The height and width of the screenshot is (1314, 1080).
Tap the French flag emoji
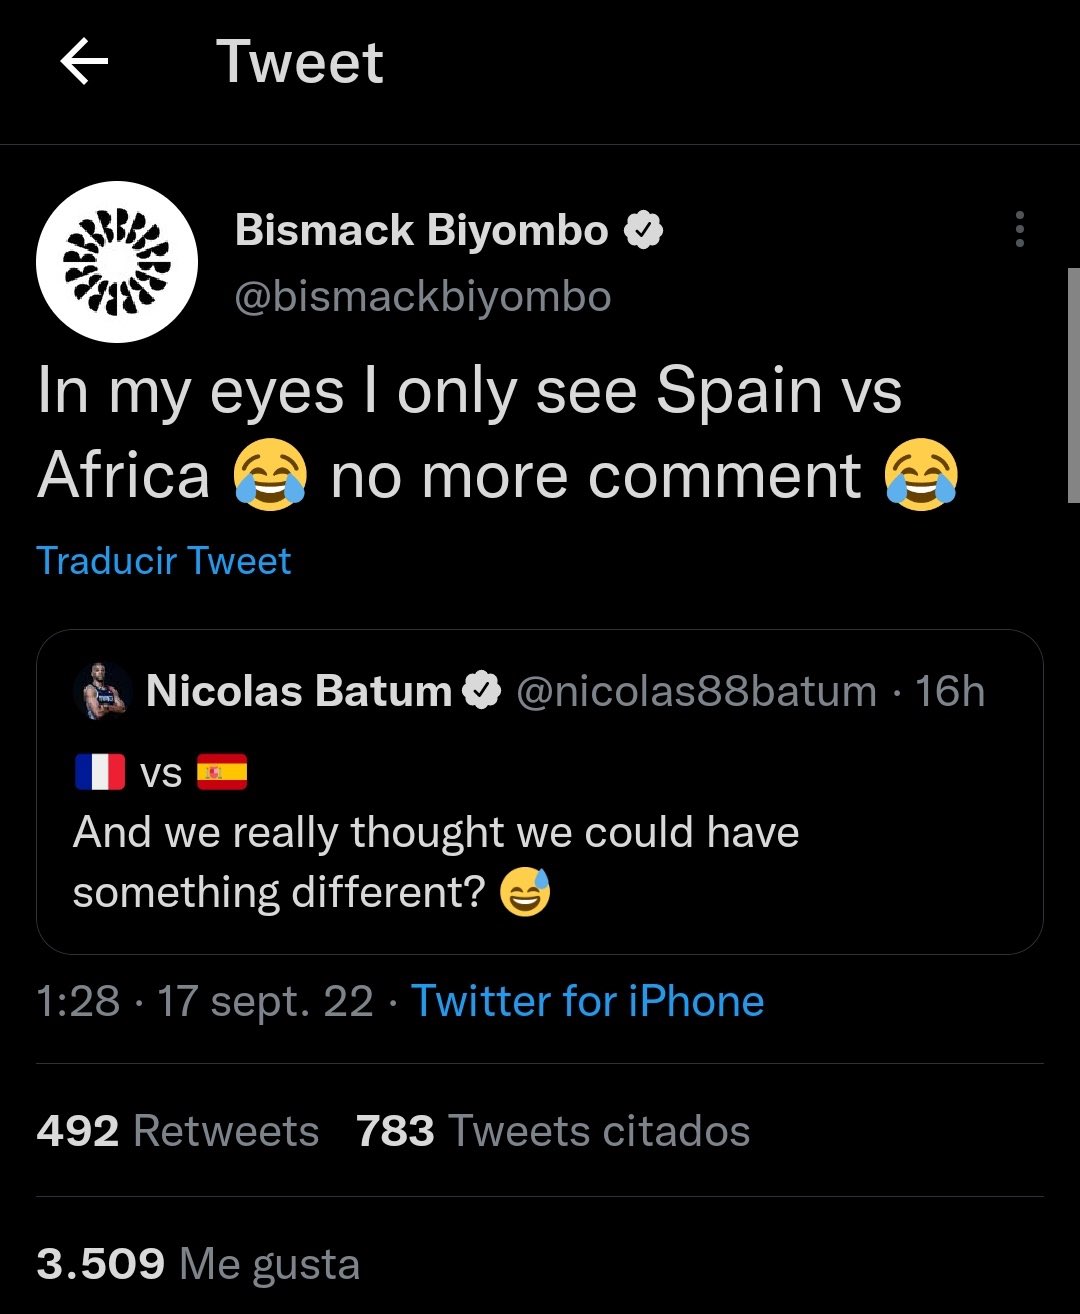click(x=100, y=772)
